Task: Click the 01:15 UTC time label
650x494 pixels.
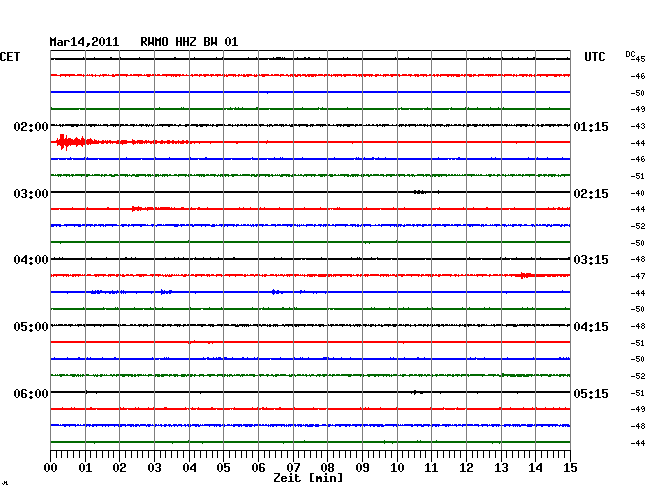Action: pyautogui.click(x=591, y=126)
